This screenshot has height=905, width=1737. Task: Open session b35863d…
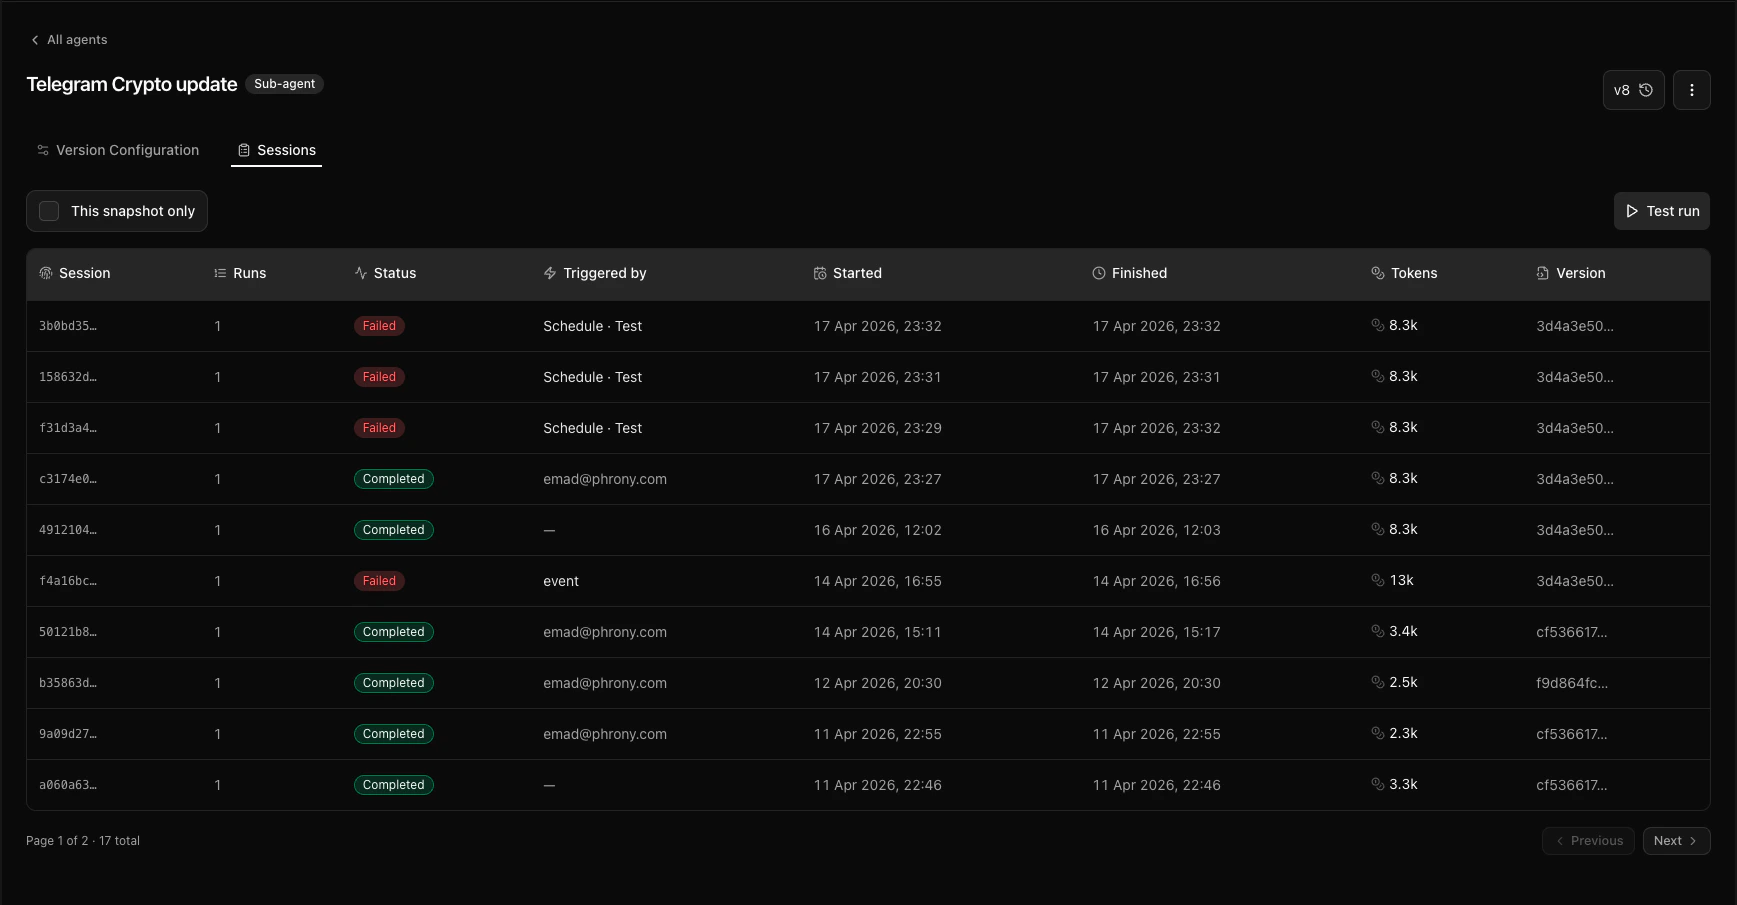click(68, 683)
